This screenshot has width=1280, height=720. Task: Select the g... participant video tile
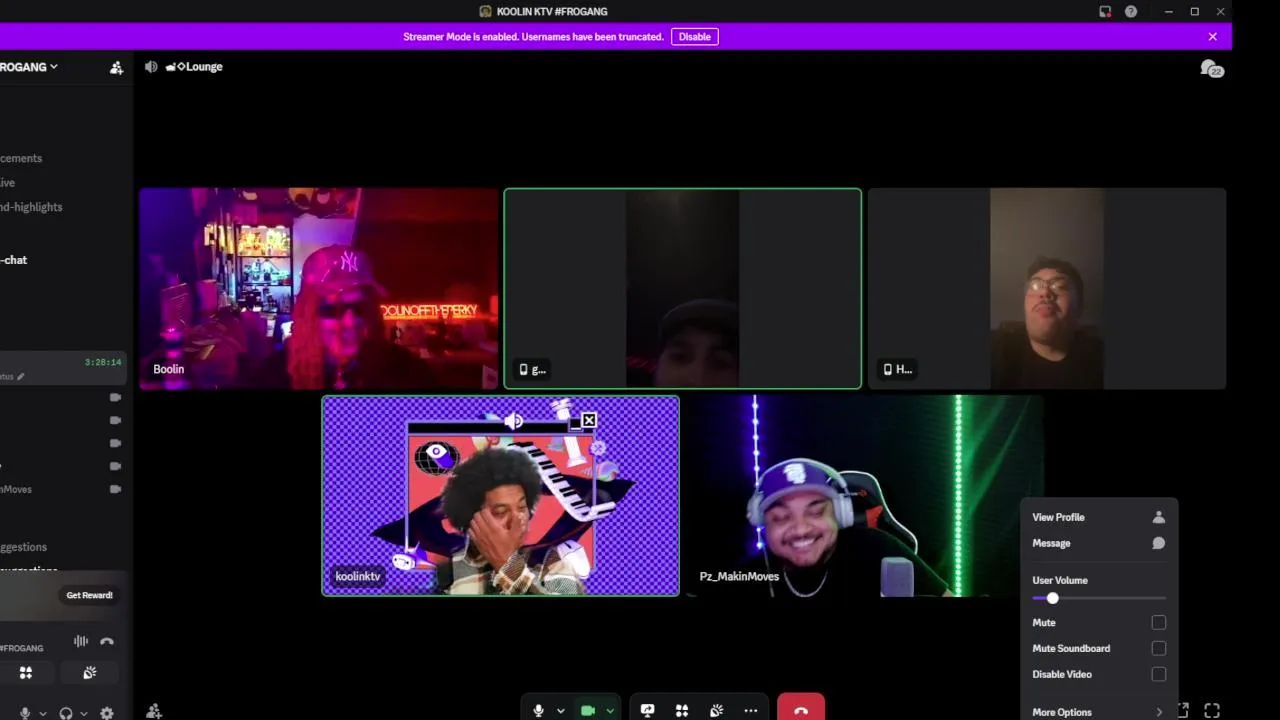[682, 288]
